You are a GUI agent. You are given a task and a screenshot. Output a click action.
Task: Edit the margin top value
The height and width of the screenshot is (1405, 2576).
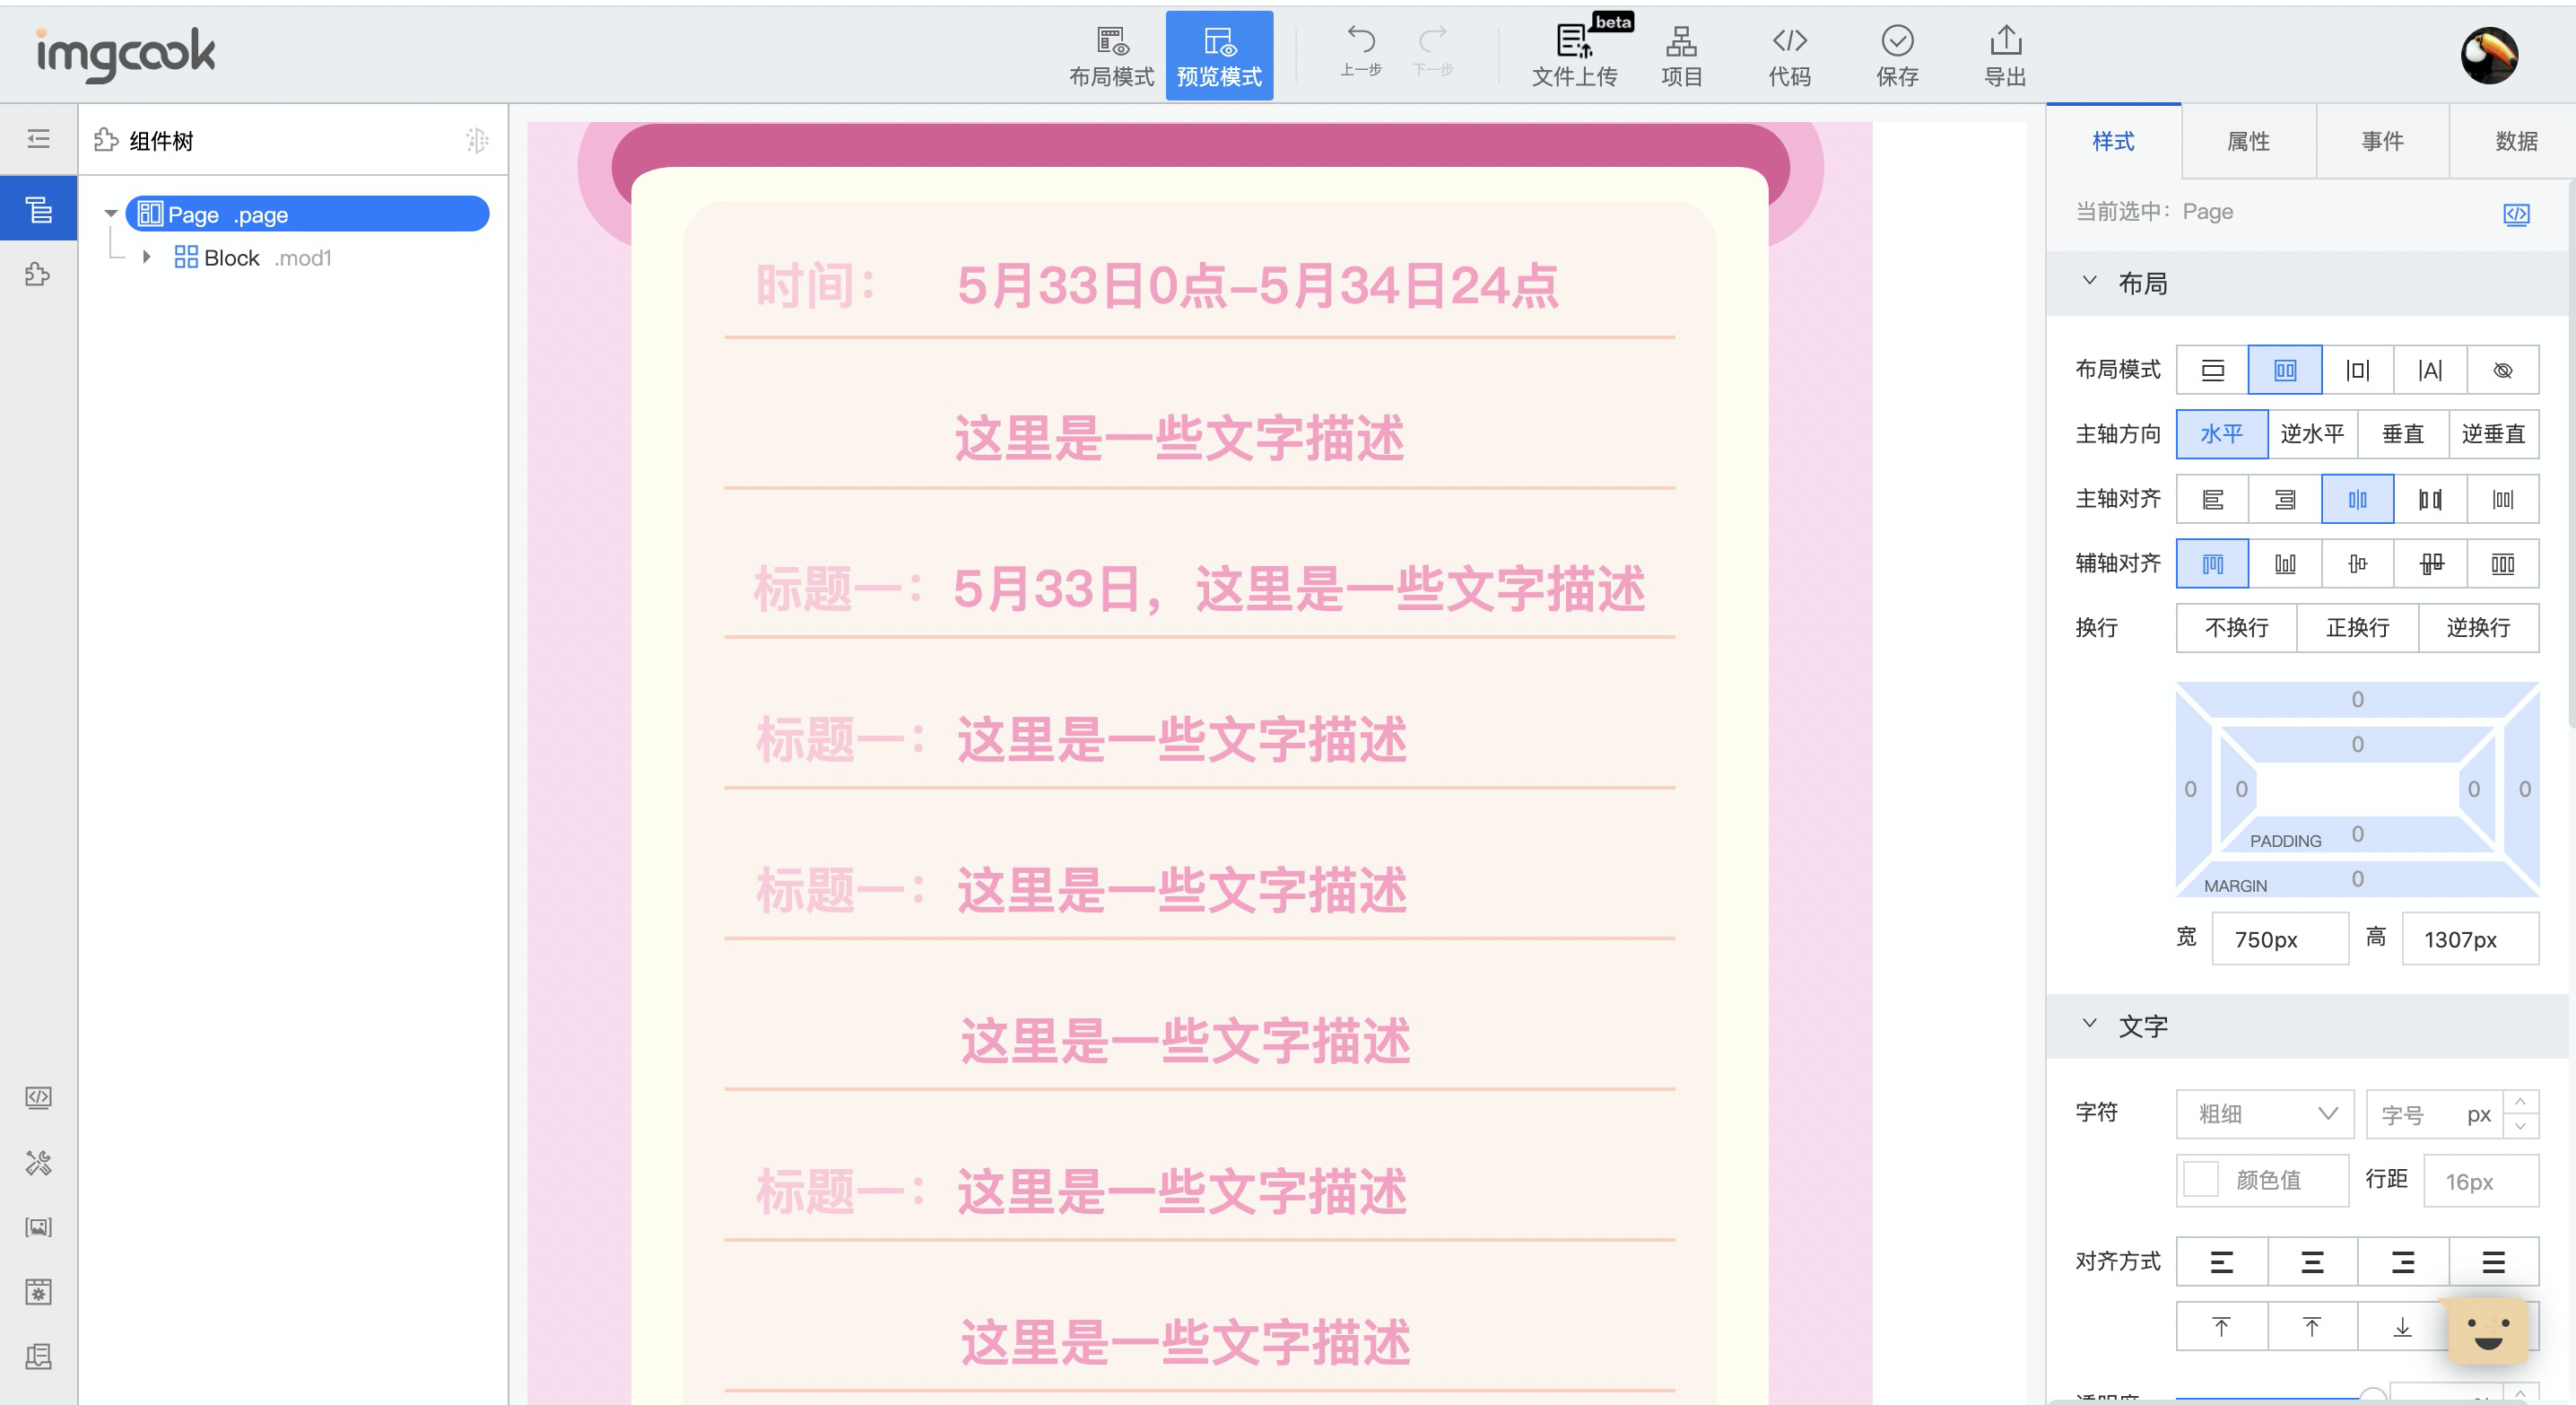[2357, 699]
